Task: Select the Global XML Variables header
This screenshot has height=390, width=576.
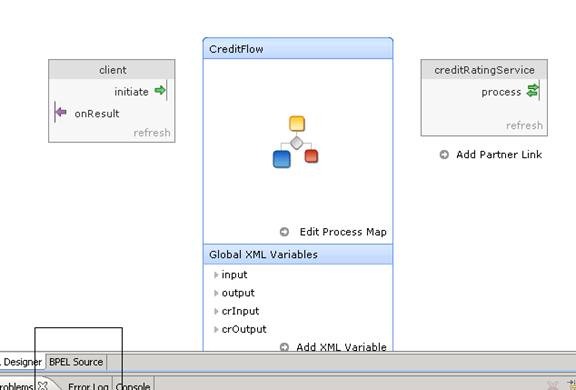Action: 298,254
